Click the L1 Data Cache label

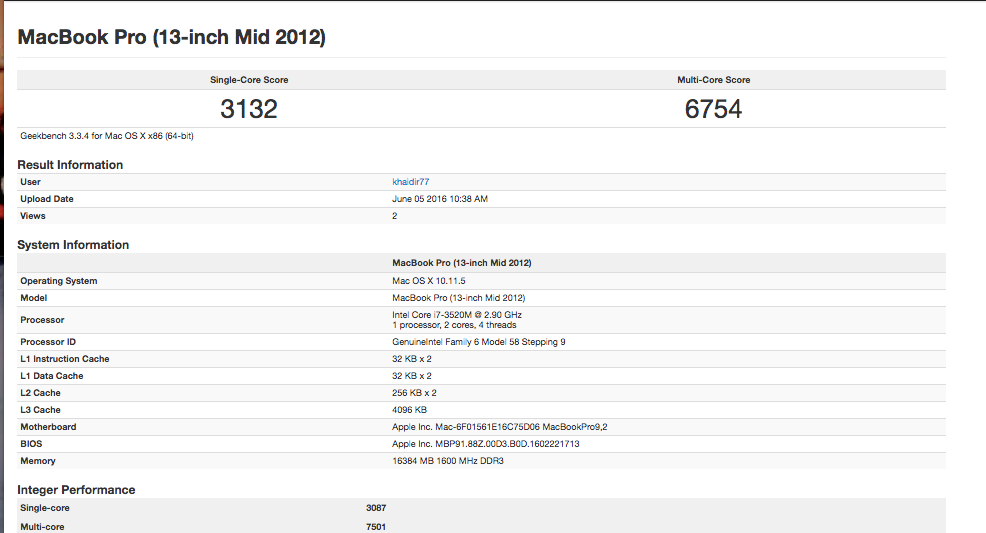52,376
